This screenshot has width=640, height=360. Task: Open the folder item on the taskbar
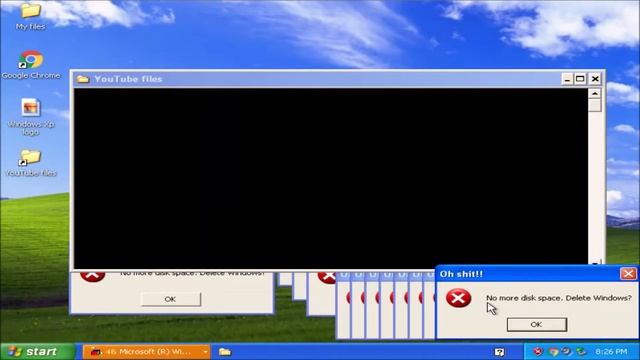[x=224, y=351]
